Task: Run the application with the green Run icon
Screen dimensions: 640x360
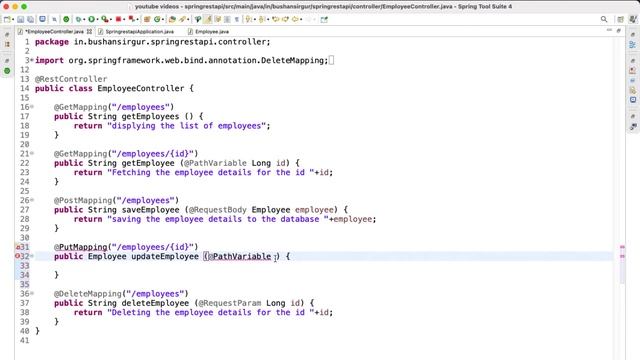Action: pos(91,19)
